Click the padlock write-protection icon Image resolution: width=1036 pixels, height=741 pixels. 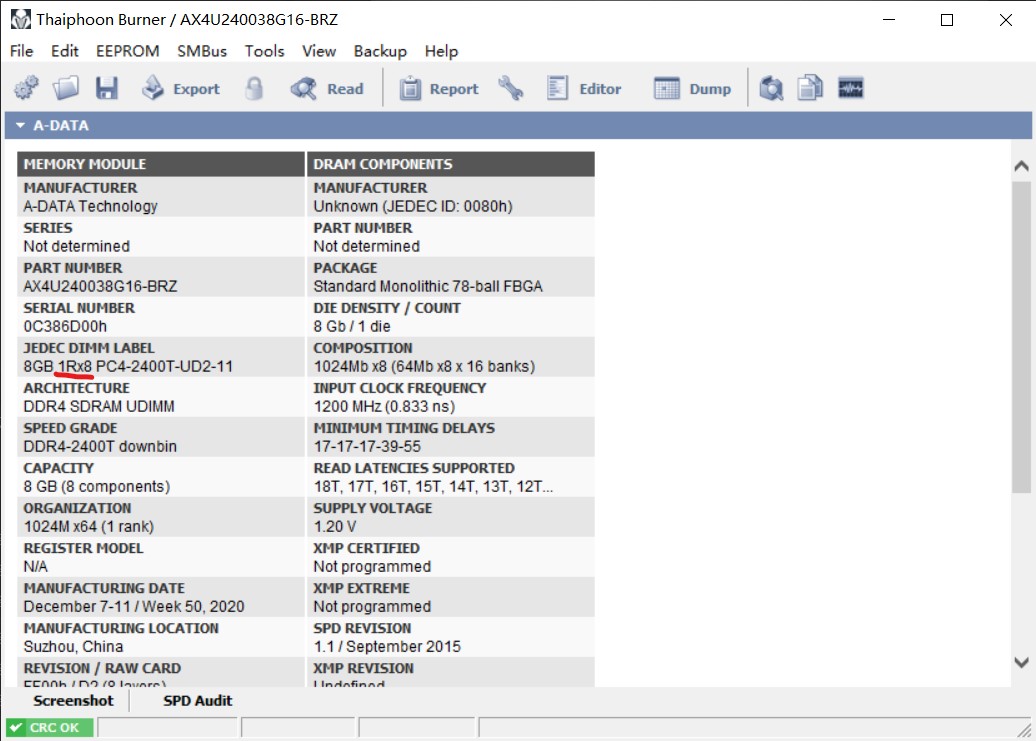click(254, 88)
